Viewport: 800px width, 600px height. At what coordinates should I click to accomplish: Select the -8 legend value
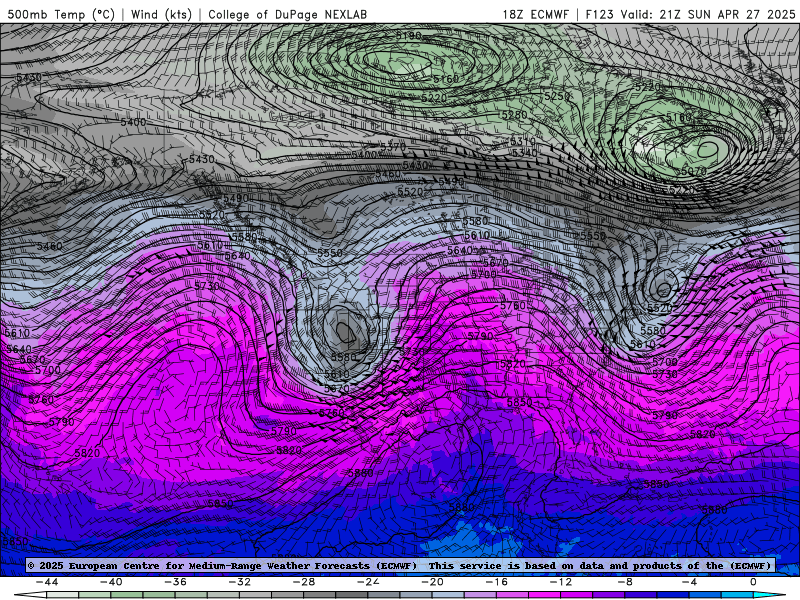(625, 582)
